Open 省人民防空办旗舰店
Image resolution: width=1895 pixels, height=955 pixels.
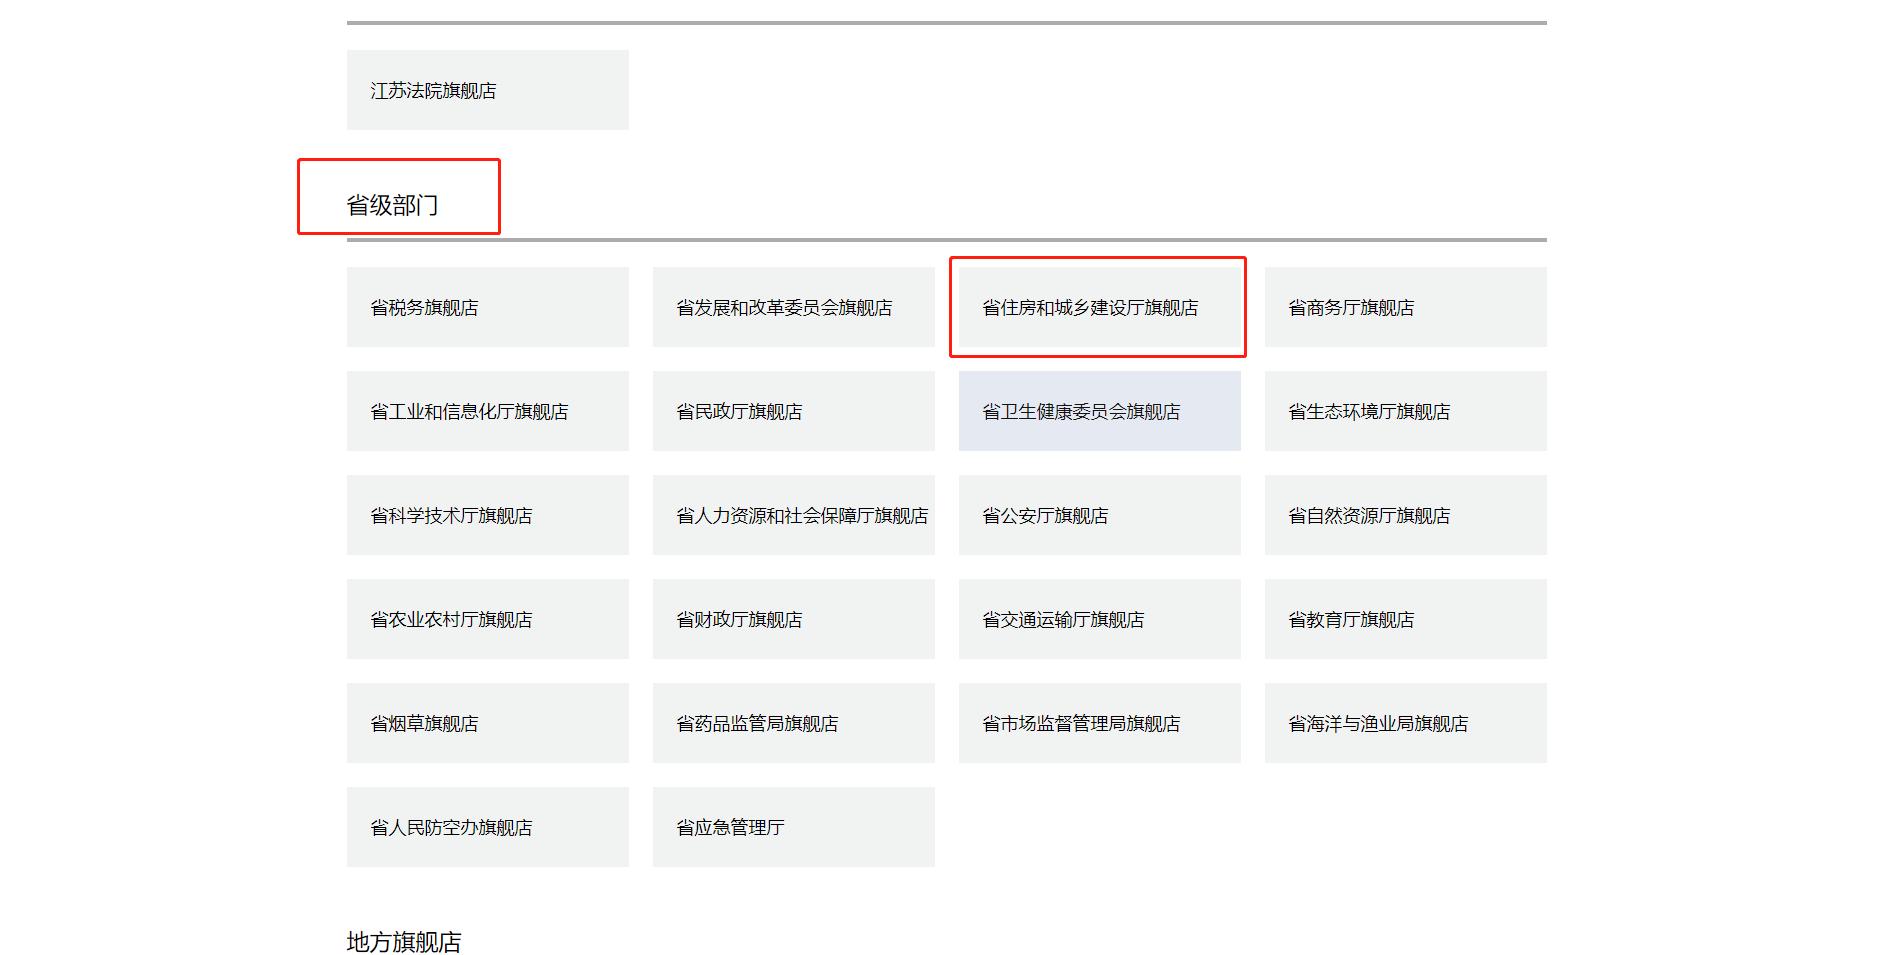[488, 827]
